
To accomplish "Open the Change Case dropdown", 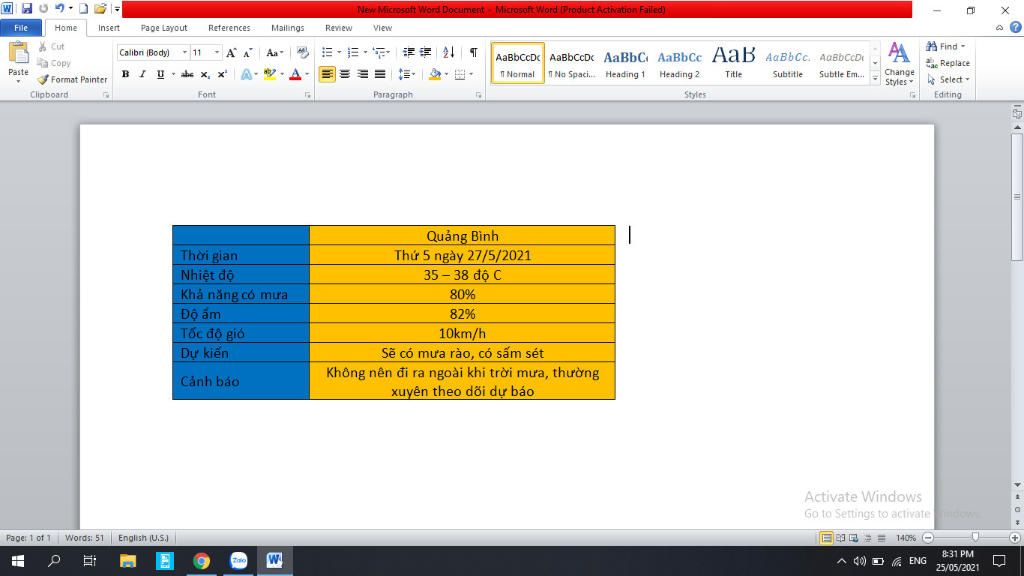I will click(274, 52).
